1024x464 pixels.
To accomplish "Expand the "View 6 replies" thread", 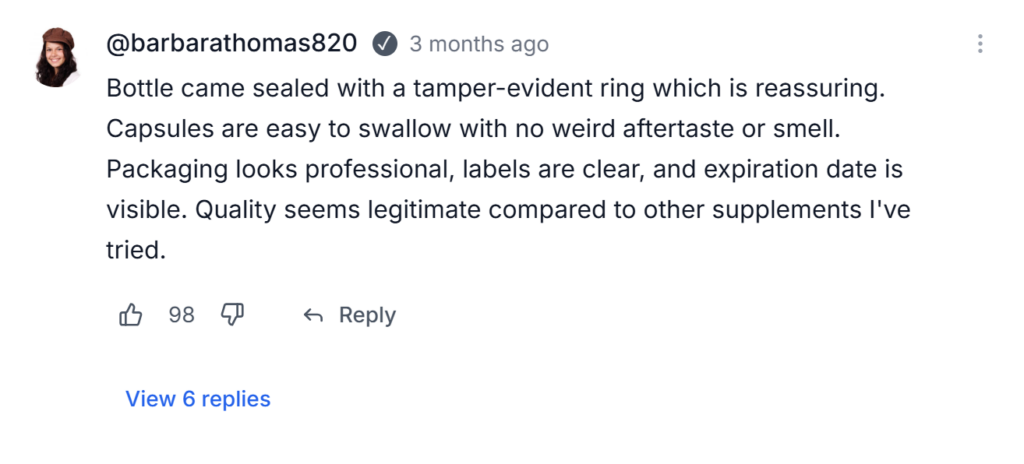I will click(198, 399).
